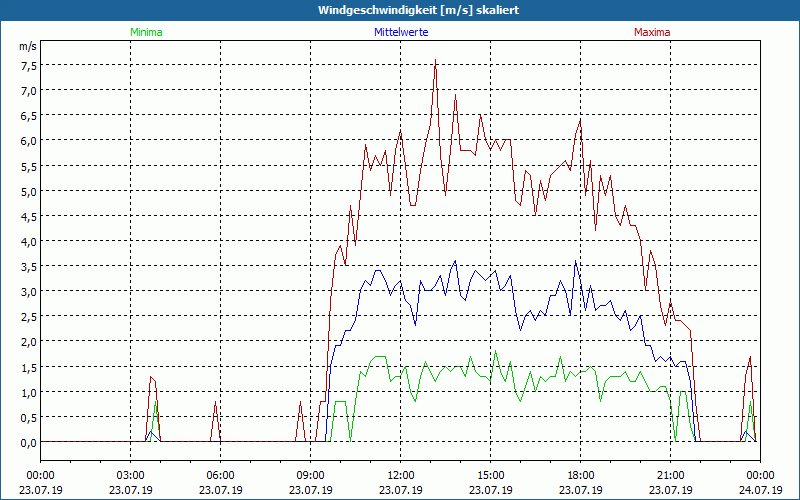Click the "2,5" y-axis tick label

coord(28,317)
